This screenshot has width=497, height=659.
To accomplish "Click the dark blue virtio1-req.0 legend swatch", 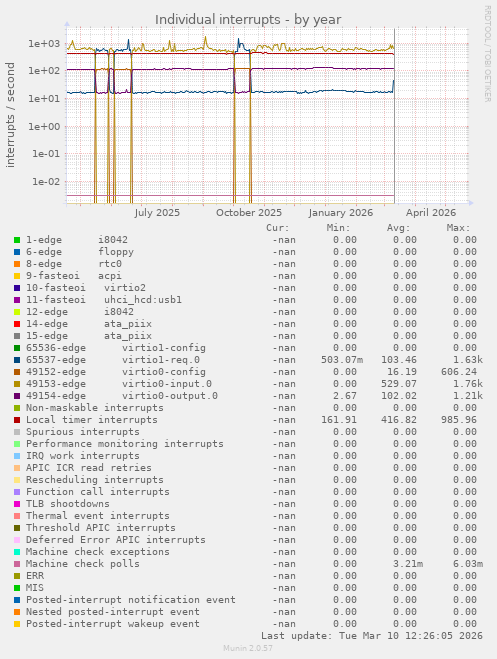I will (17, 360).
